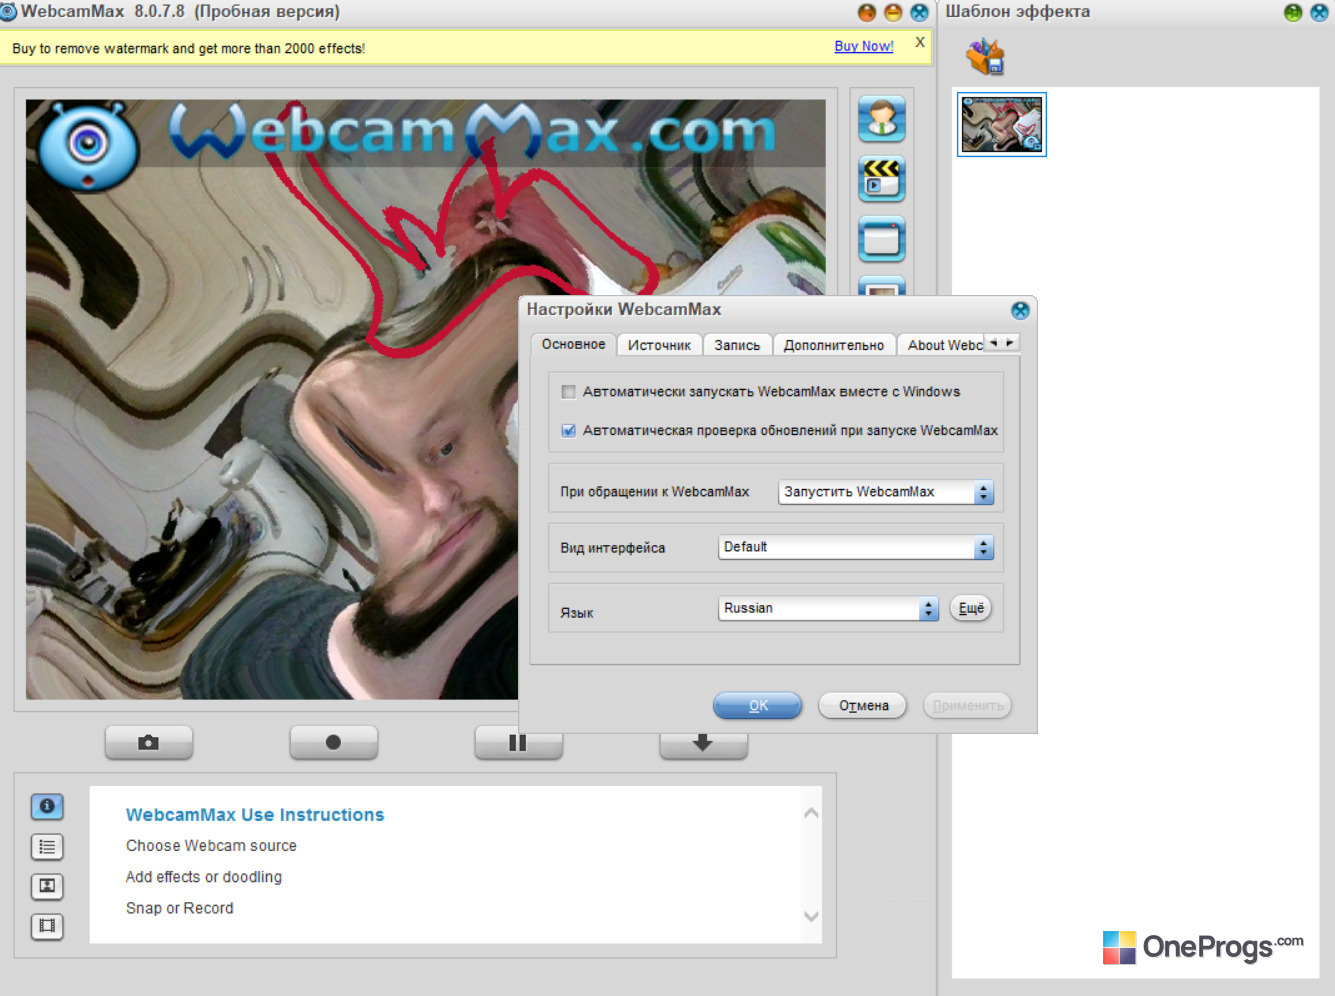This screenshot has height=996, width=1335.
Task: Toggle automatic update check on startup checkbox
Action: 569,431
